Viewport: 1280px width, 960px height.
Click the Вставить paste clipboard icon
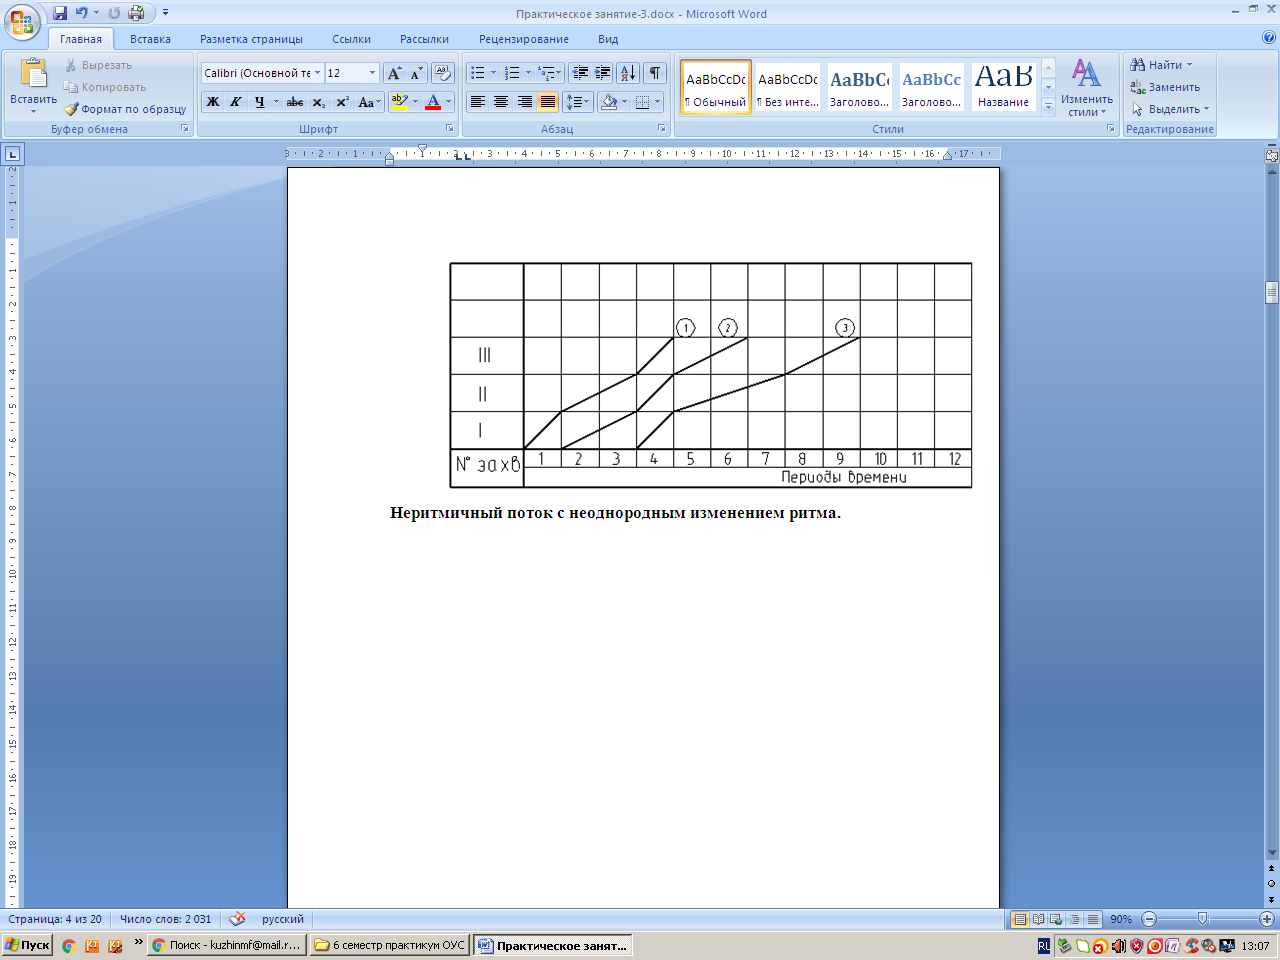[33, 75]
